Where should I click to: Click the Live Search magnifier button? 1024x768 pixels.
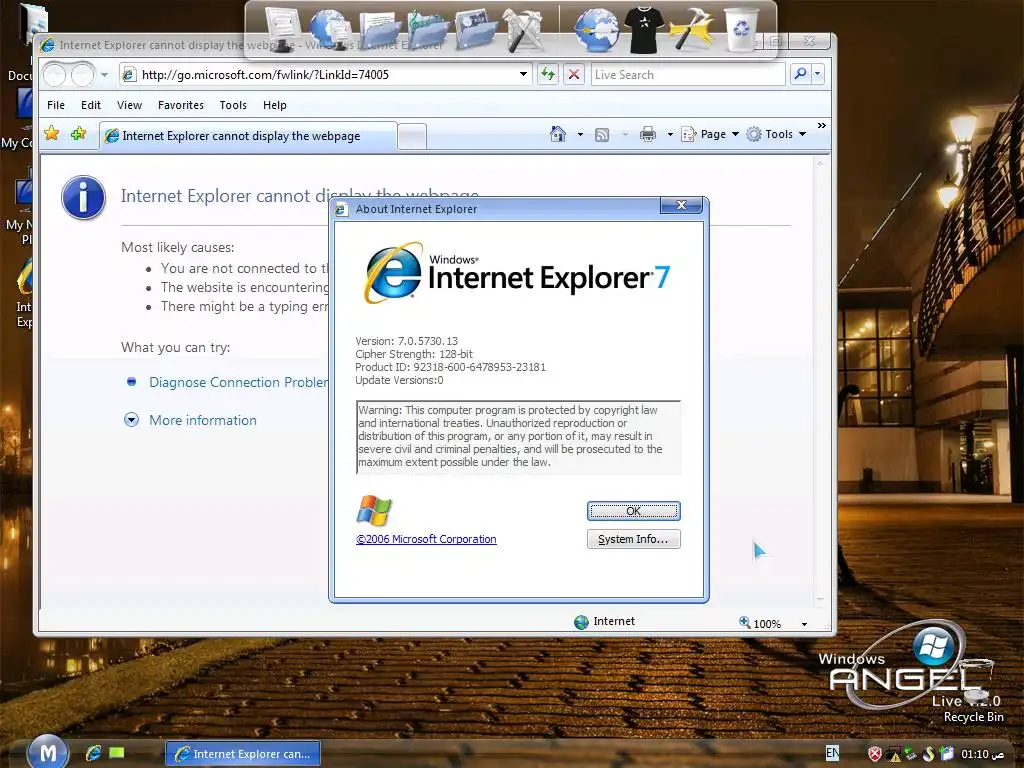[800, 74]
